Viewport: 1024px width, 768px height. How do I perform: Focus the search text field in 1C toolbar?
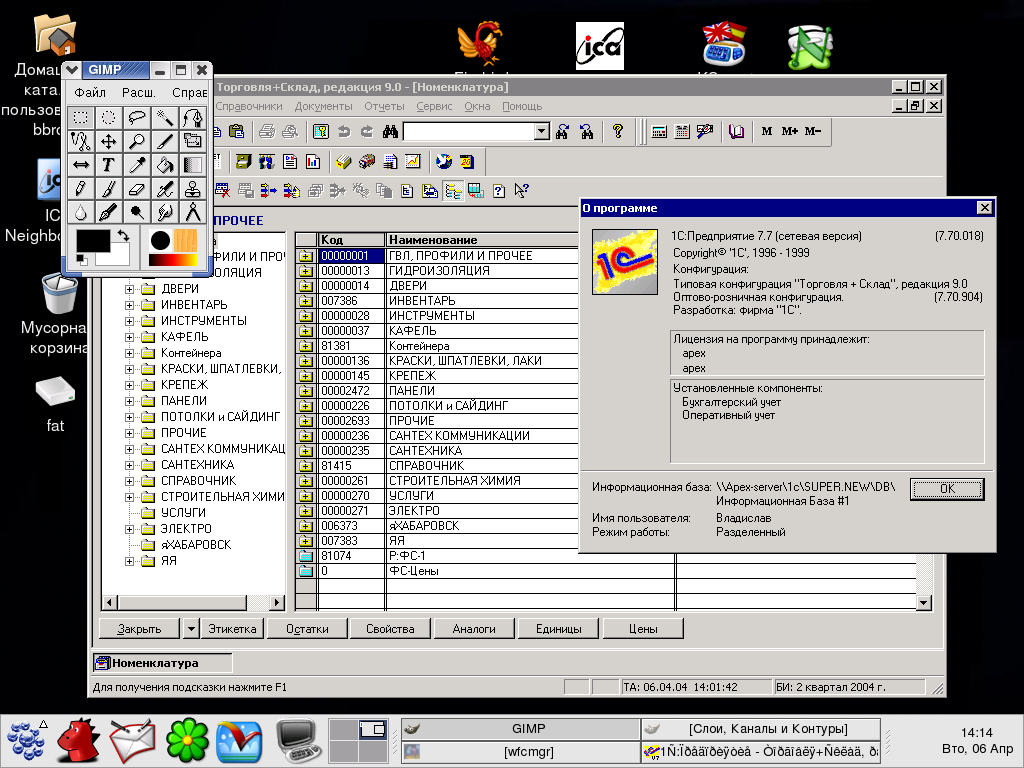(470, 132)
